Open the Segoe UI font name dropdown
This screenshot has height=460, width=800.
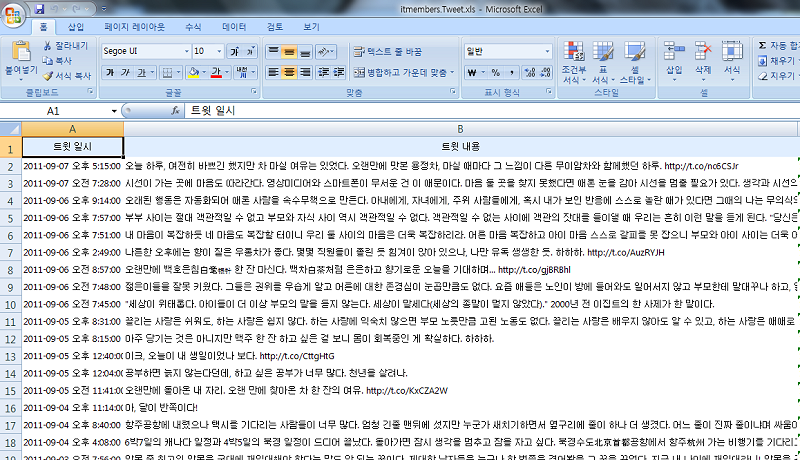click(186, 51)
